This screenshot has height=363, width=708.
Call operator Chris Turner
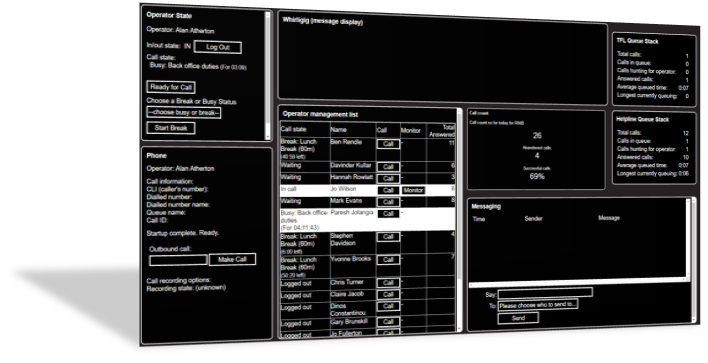(388, 283)
